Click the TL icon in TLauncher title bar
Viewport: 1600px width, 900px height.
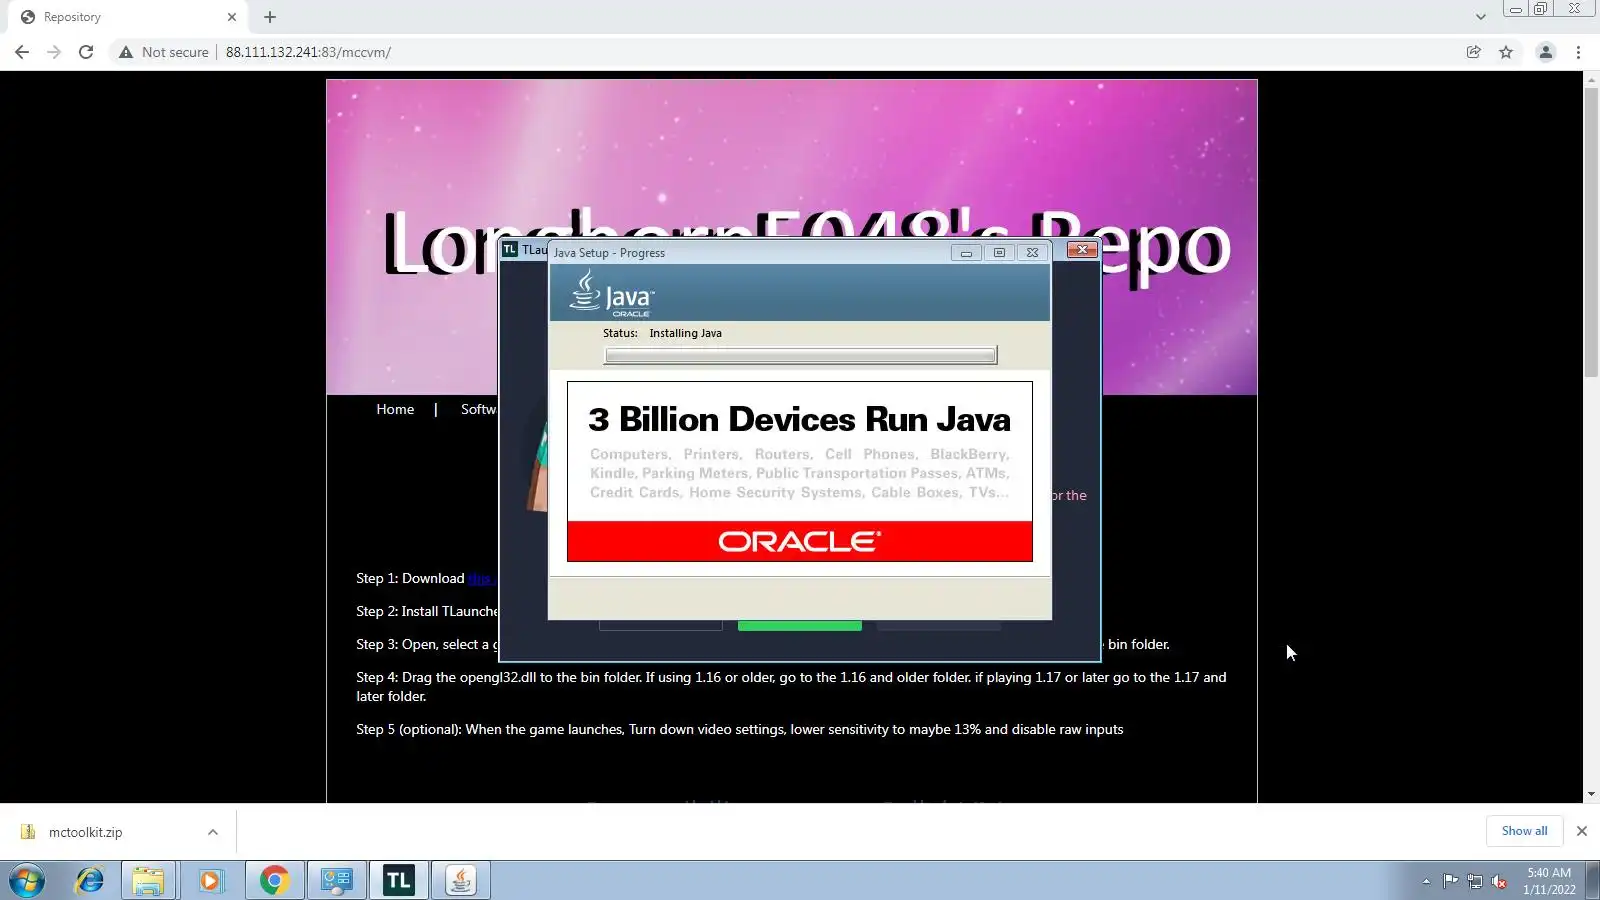click(x=510, y=249)
